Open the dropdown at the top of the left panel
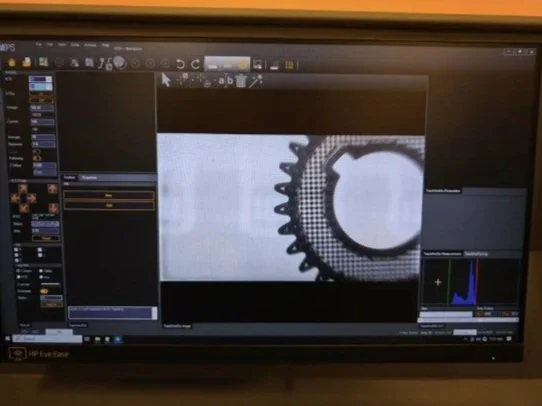Screen dimensions: 542x406 (40, 79)
